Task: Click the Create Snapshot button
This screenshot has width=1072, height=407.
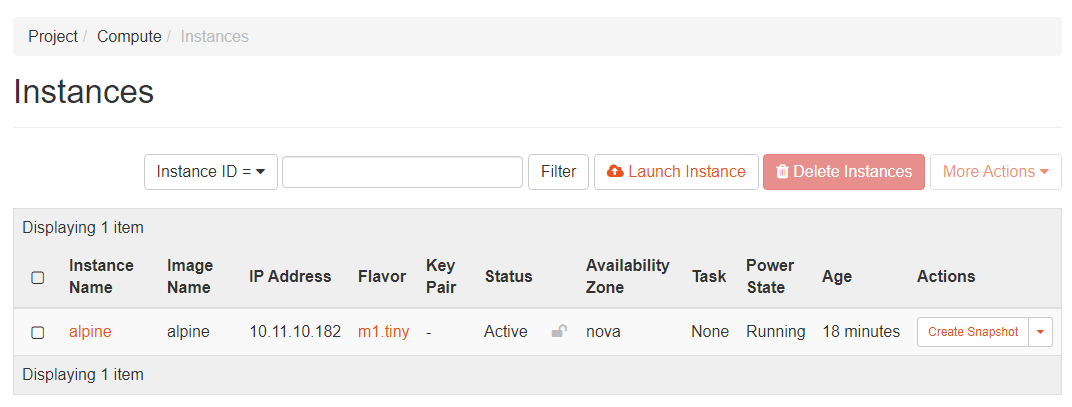Action: (972, 332)
